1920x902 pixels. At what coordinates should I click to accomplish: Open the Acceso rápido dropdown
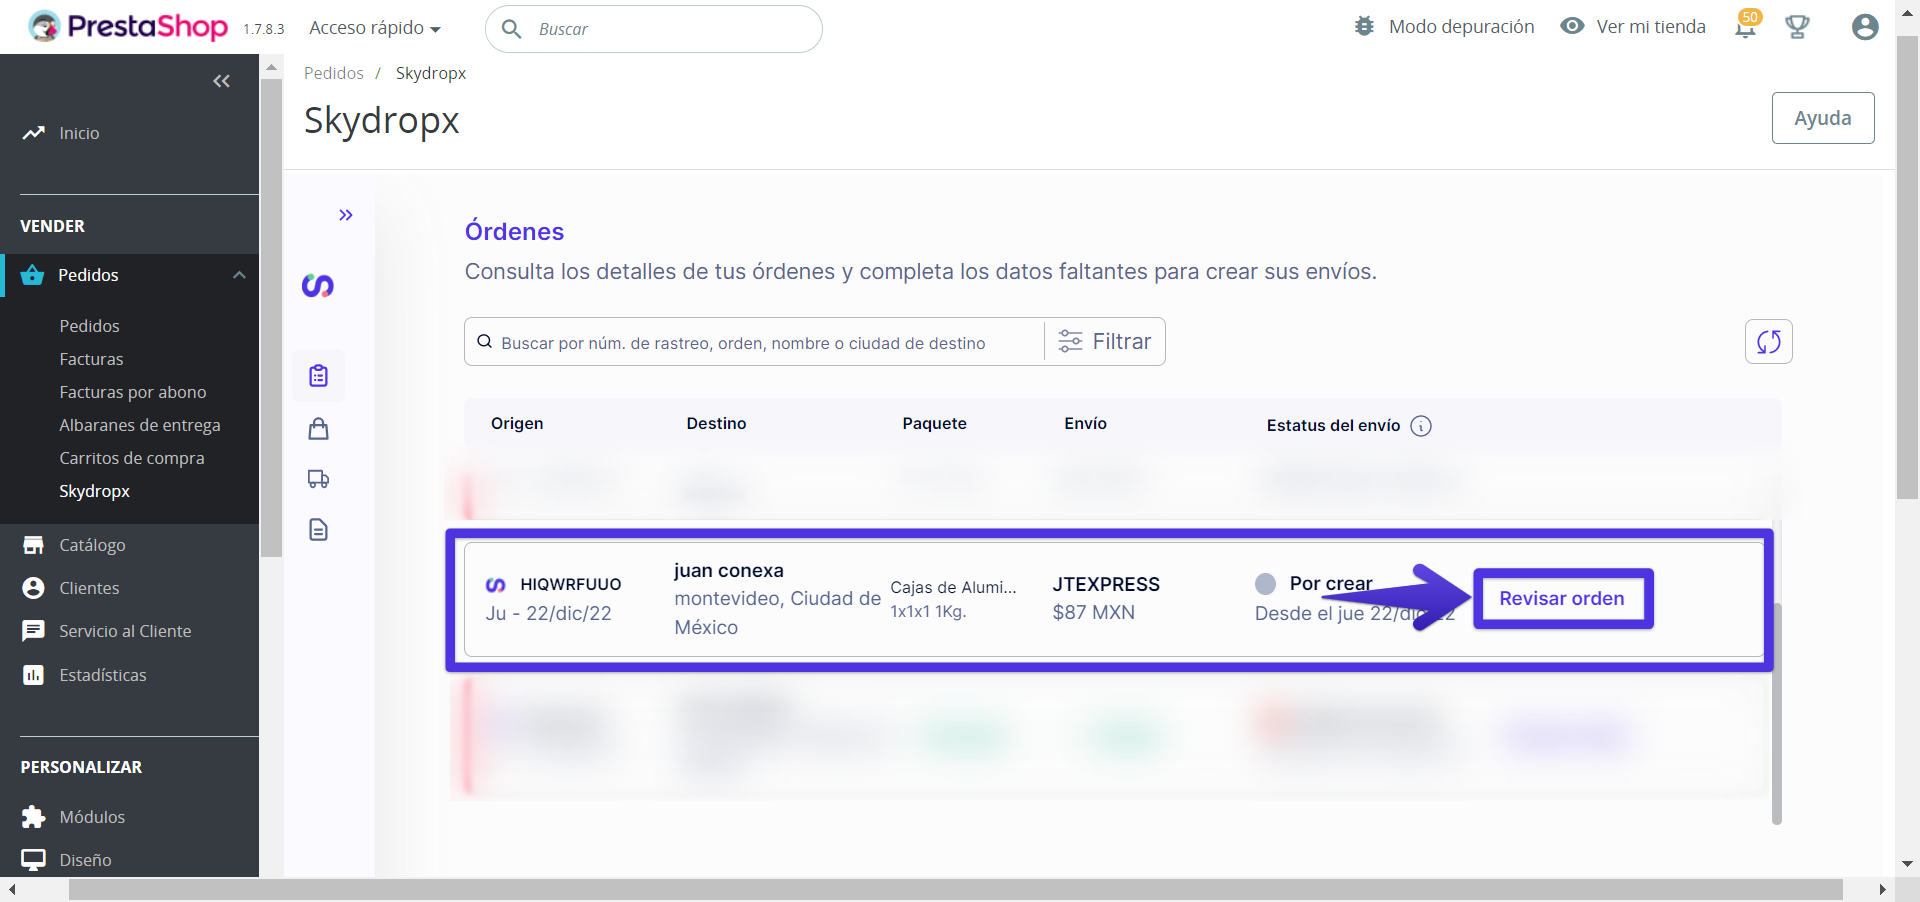pyautogui.click(x=375, y=28)
